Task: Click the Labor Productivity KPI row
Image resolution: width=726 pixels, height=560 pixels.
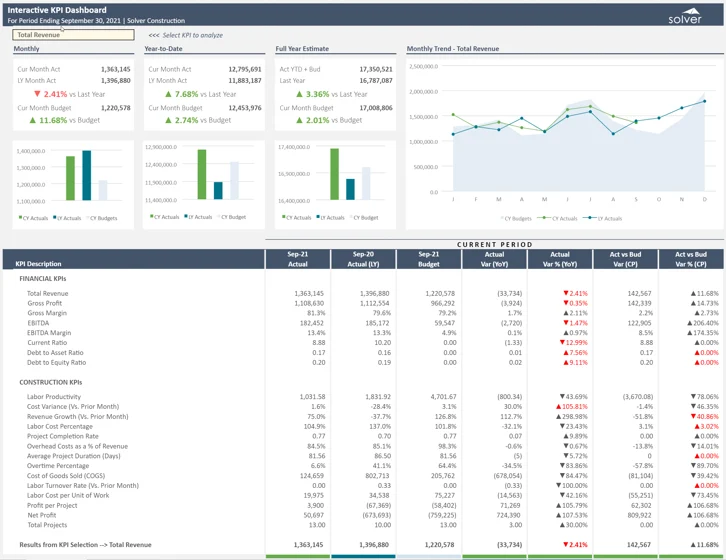Action: coord(55,397)
